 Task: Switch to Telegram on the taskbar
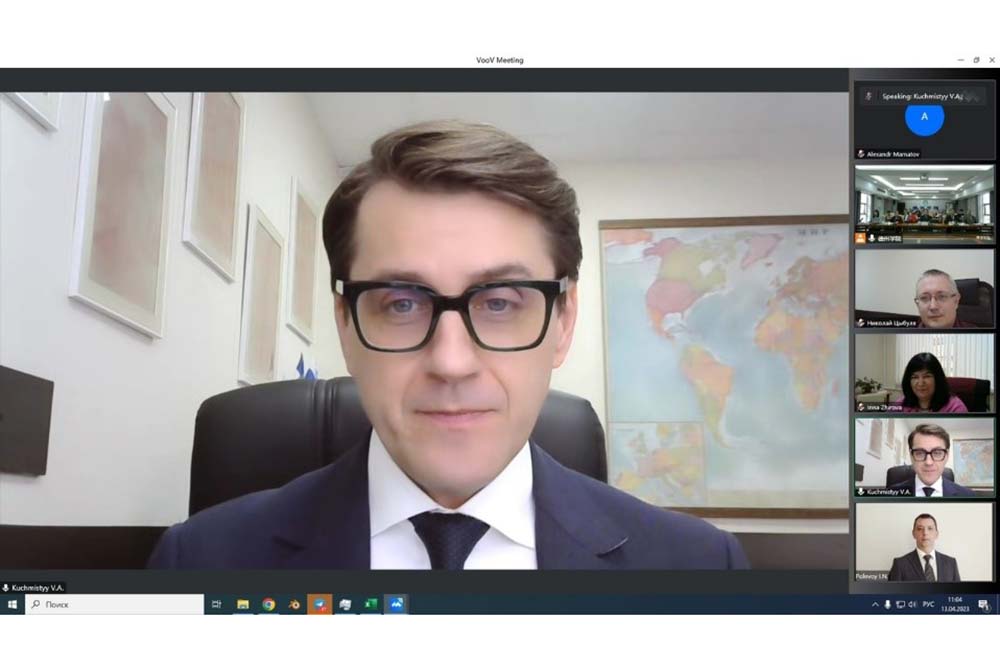320,604
